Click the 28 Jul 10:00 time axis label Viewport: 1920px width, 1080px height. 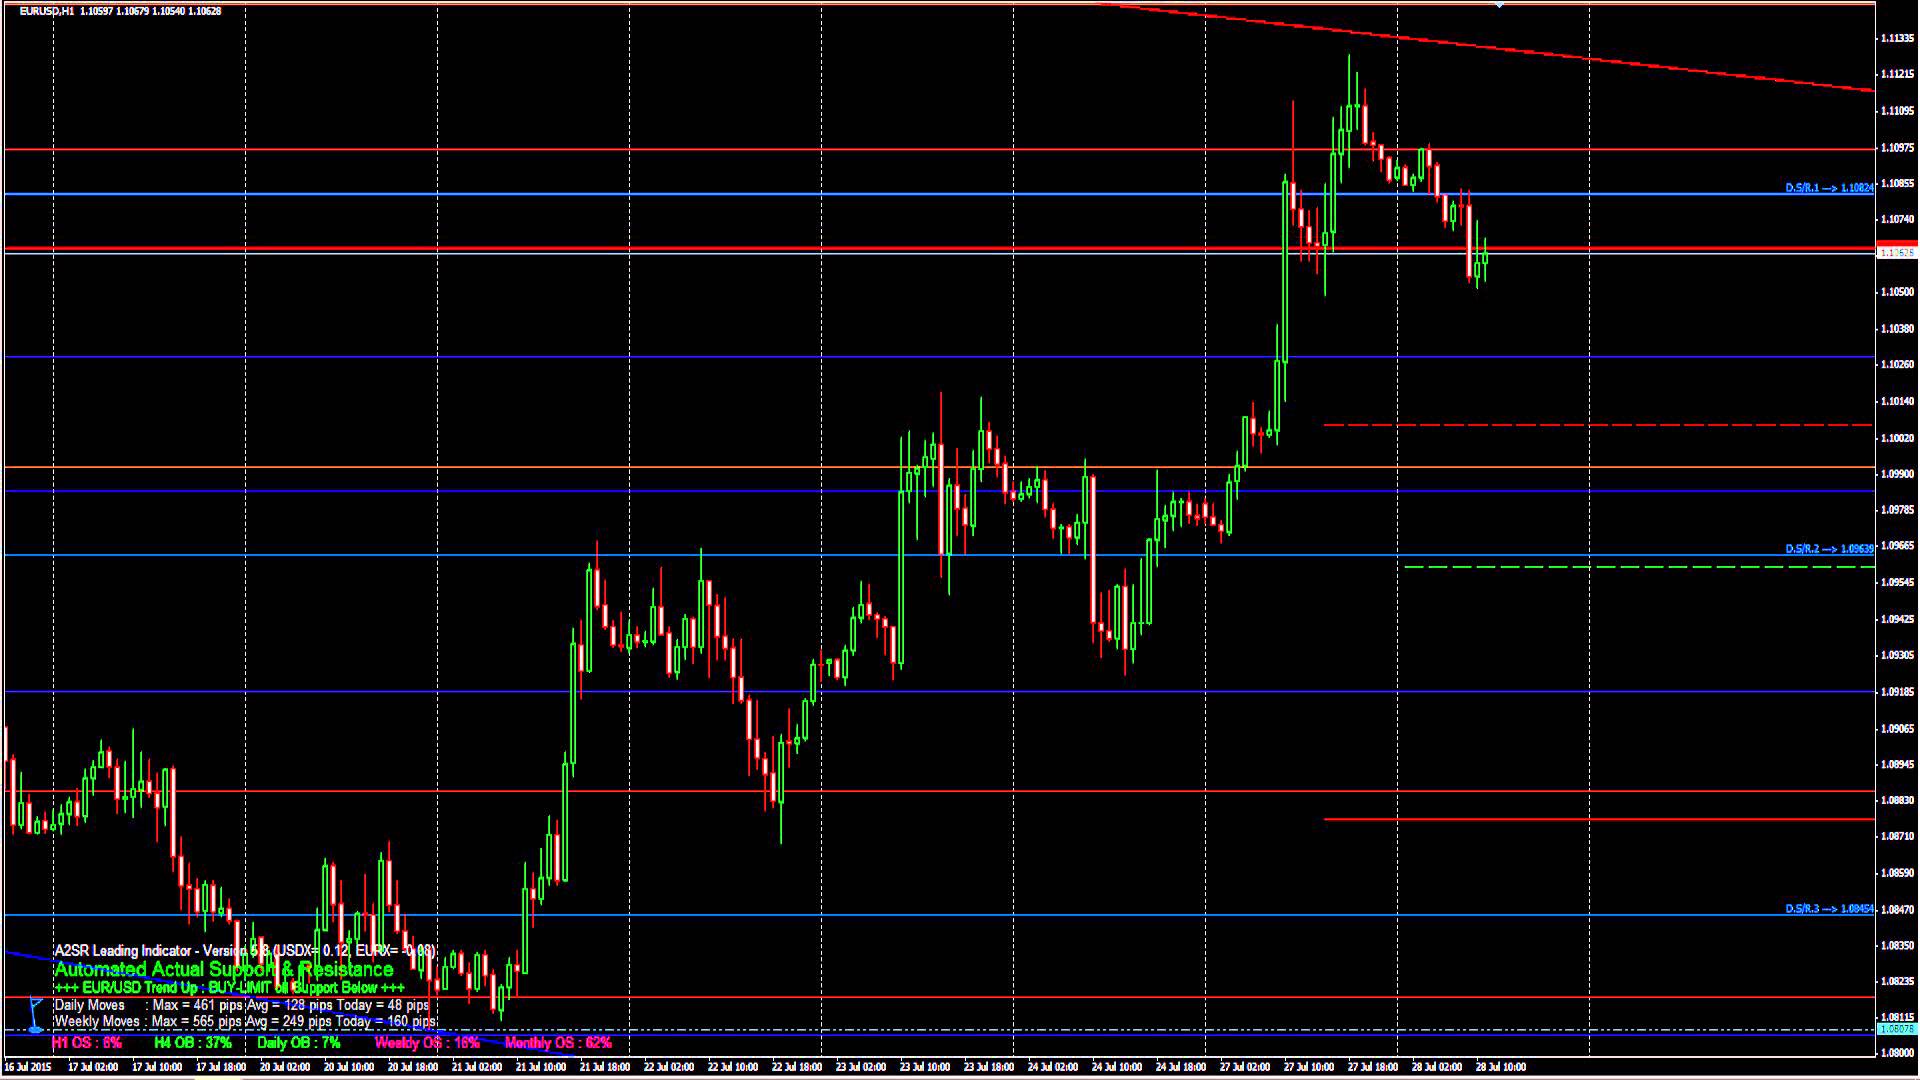(x=1500, y=1067)
